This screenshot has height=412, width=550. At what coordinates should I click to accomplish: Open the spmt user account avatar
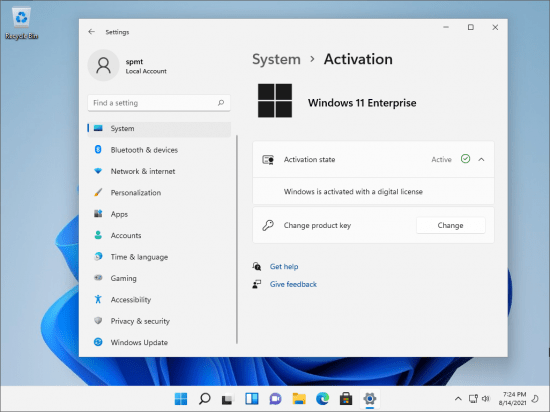[x=103, y=66]
